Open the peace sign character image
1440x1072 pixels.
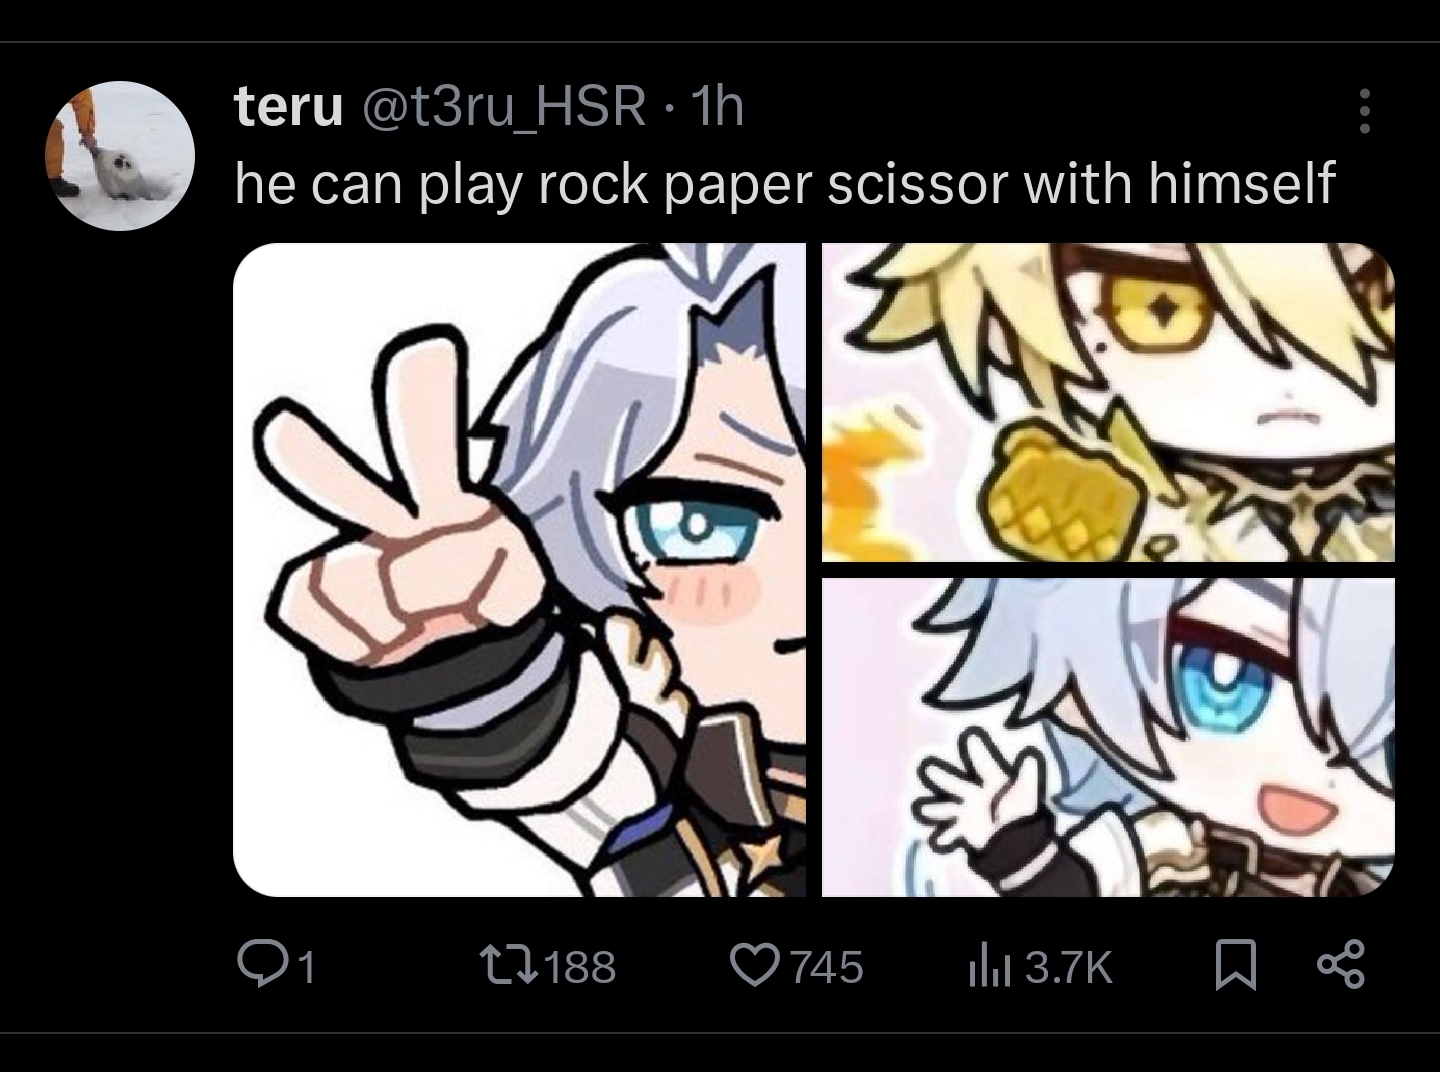coord(519,569)
